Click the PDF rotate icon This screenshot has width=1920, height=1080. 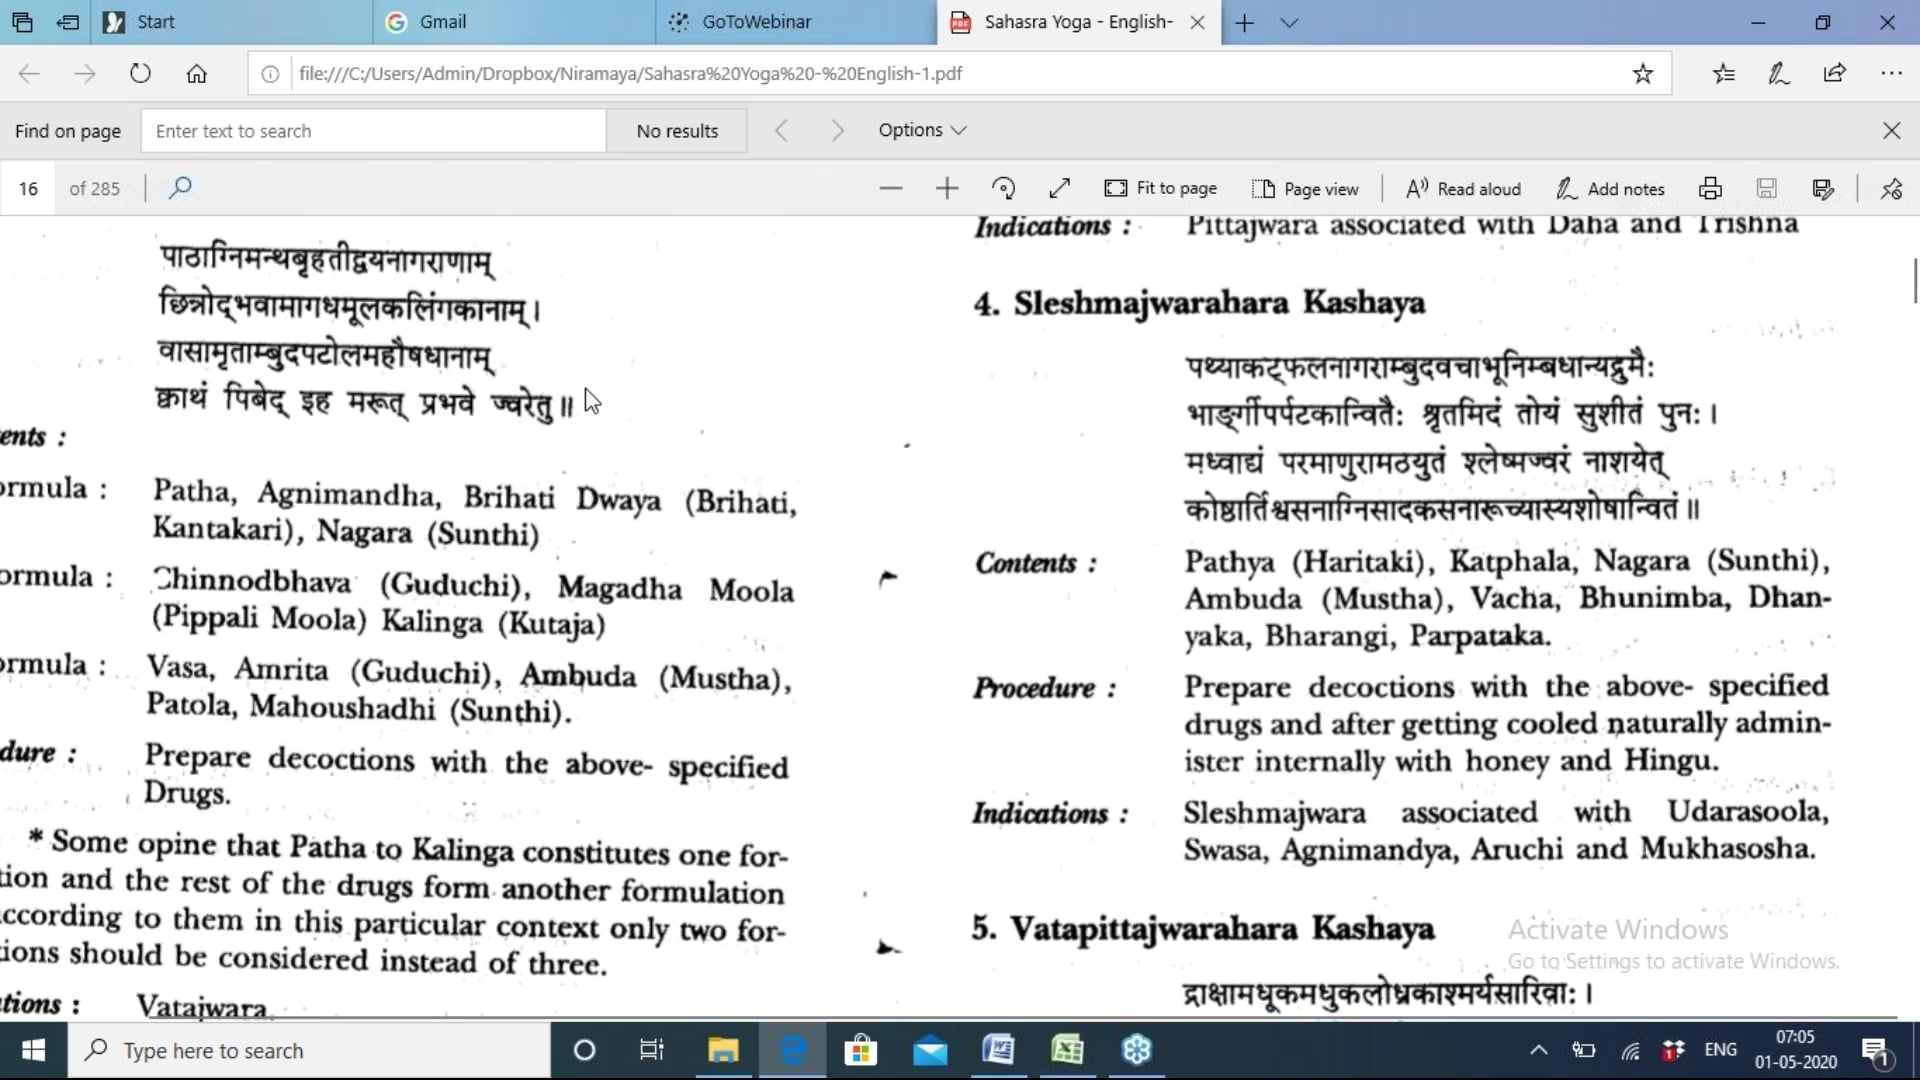point(1003,188)
